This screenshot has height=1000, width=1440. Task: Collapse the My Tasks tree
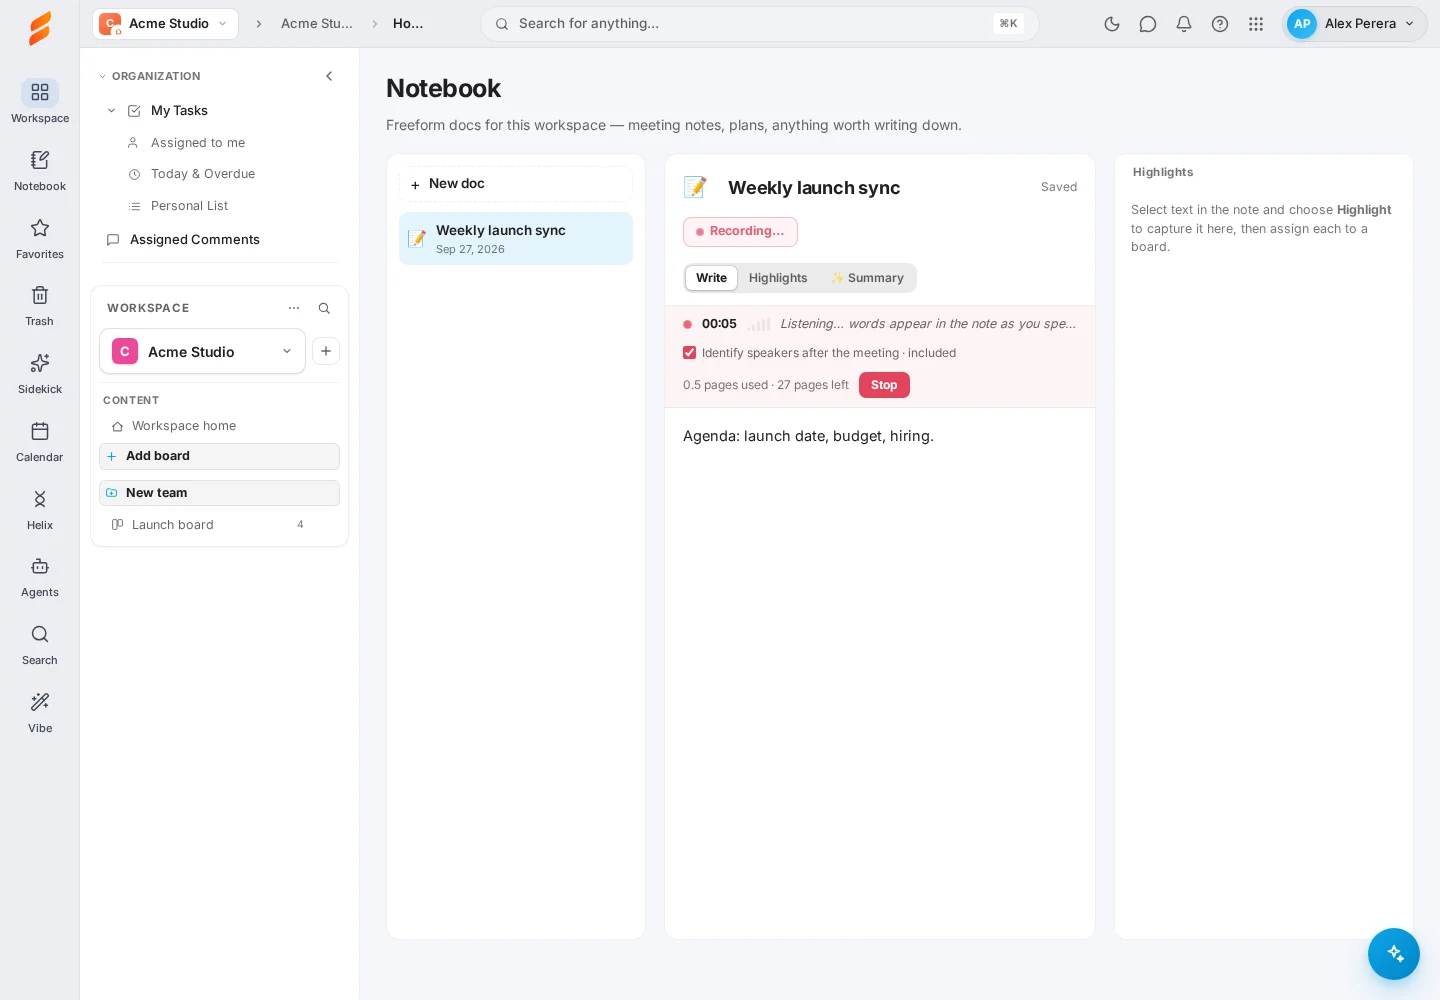tap(111, 111)
